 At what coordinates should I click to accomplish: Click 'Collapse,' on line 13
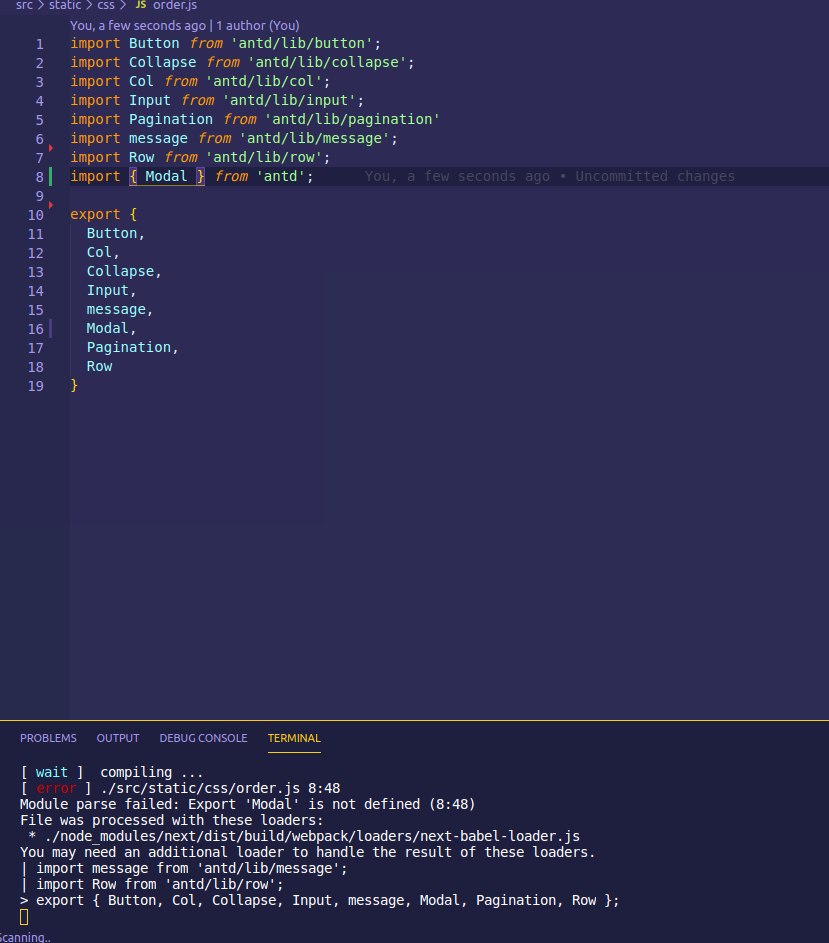(x=124, y=271)
